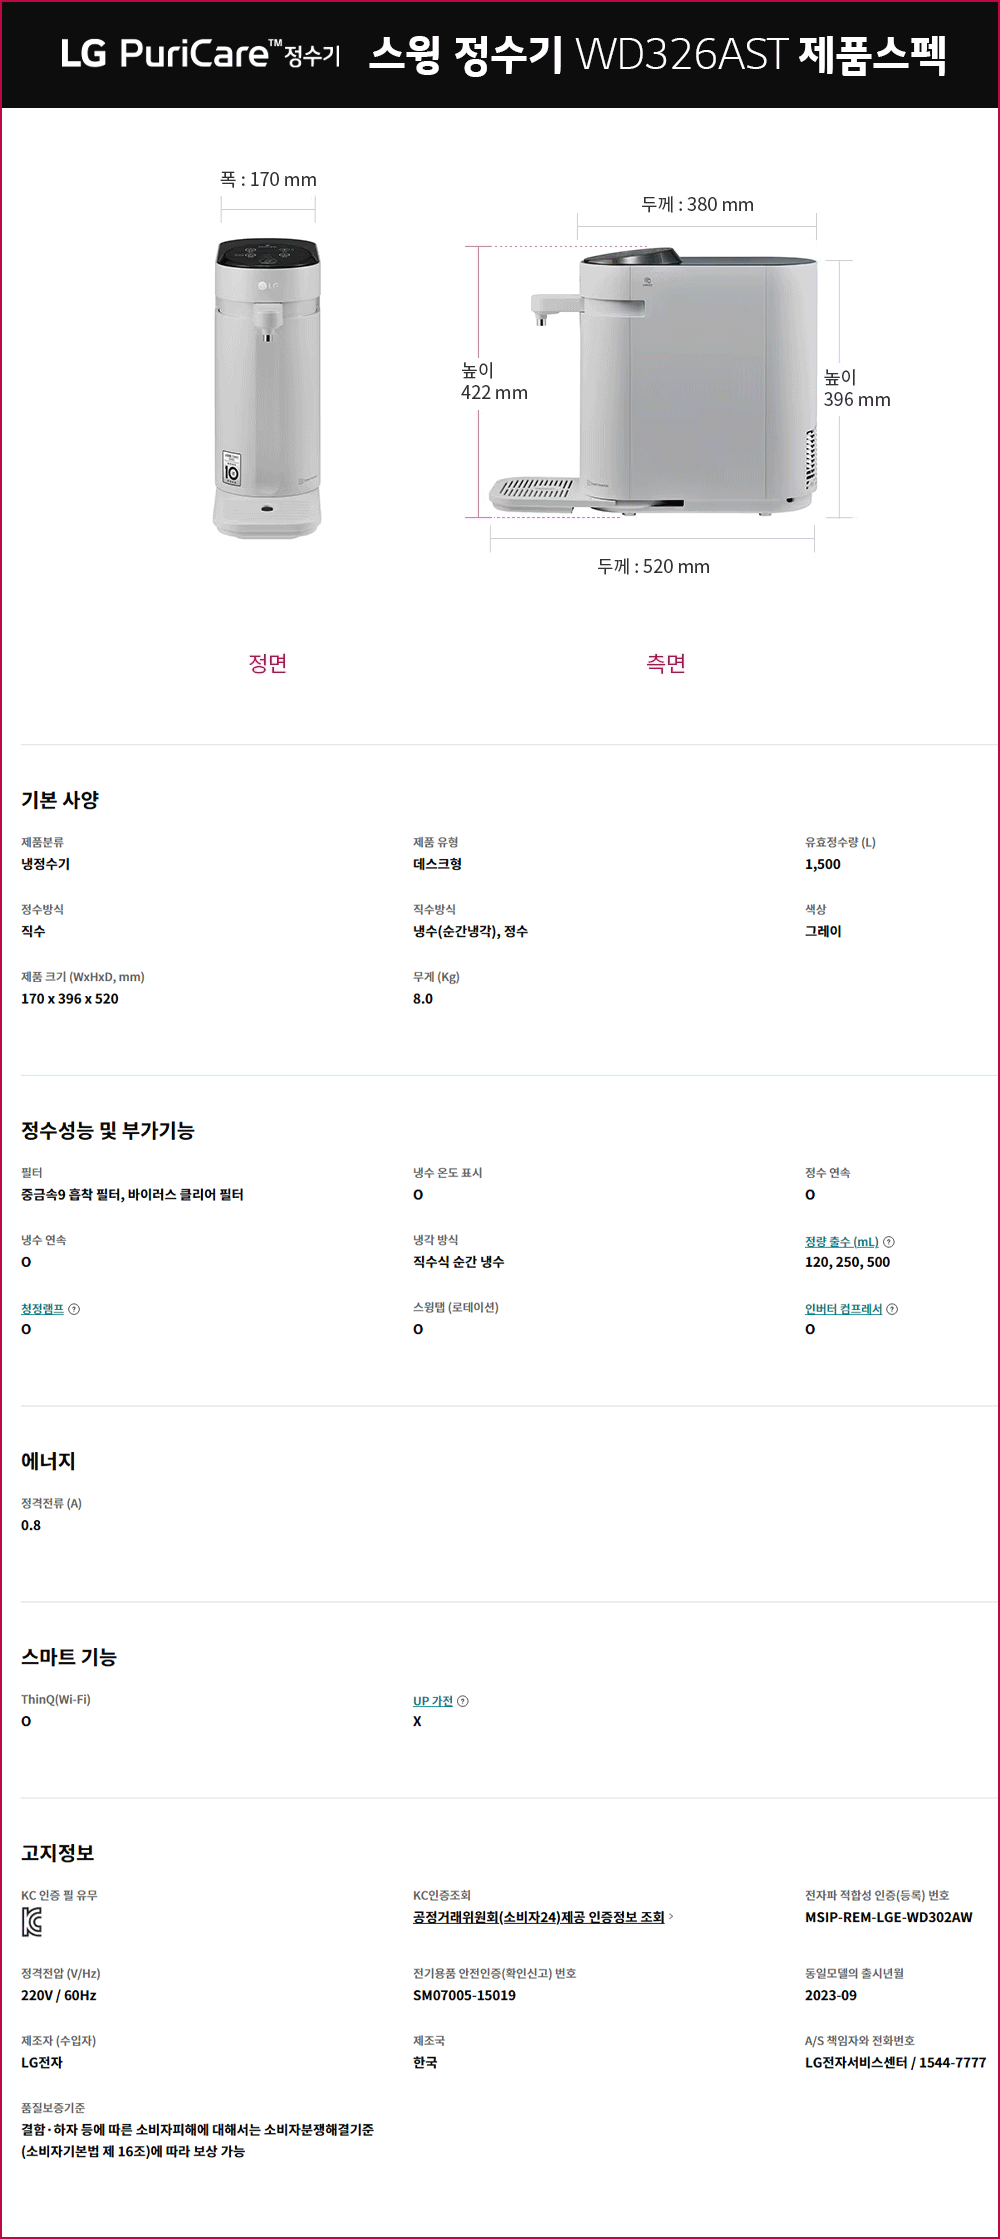
Task: Open the 인버터 컴프레서 link
Action: tap(844, 1309)
